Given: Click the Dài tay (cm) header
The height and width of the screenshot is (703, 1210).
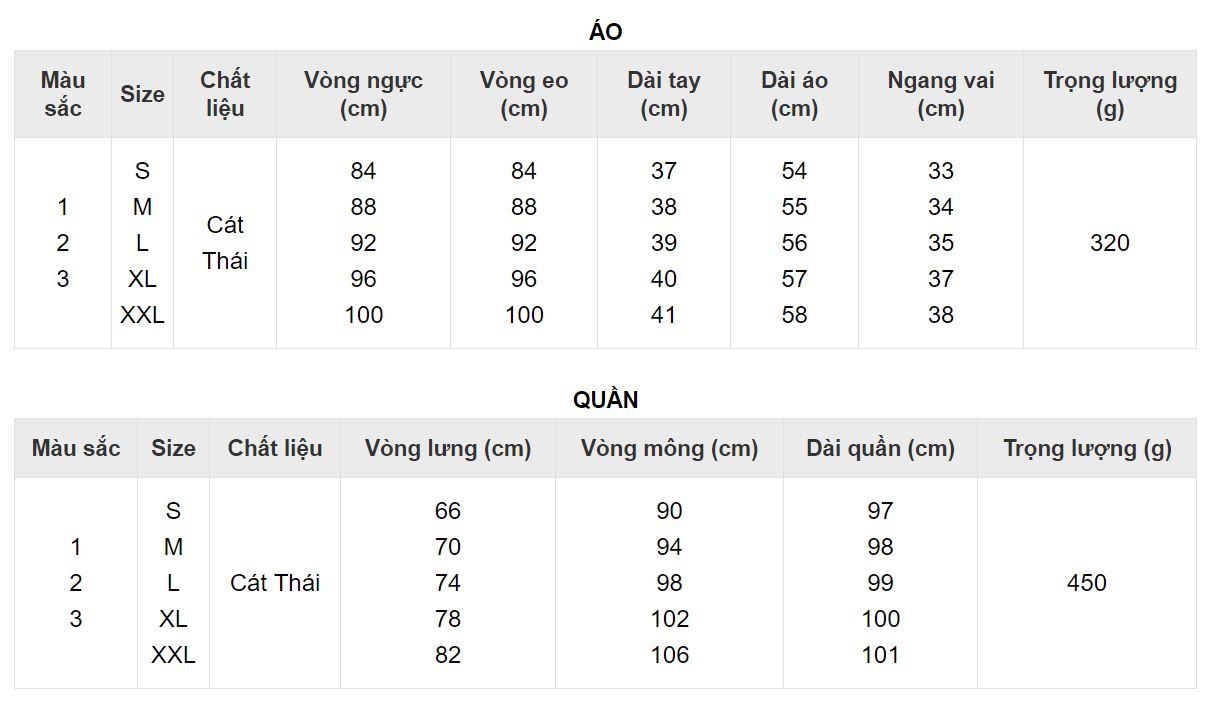Looking at the screenshot, I should pyautogui.click(x=664, y=94).
